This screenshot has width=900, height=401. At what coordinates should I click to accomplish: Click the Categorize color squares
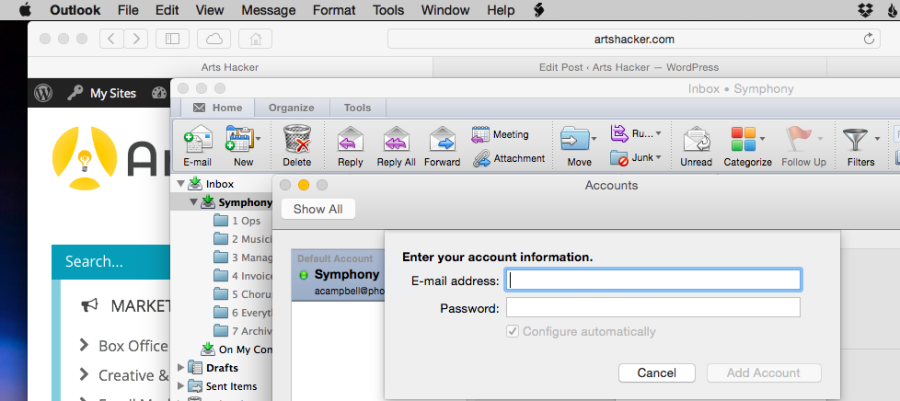pos(743,139)
